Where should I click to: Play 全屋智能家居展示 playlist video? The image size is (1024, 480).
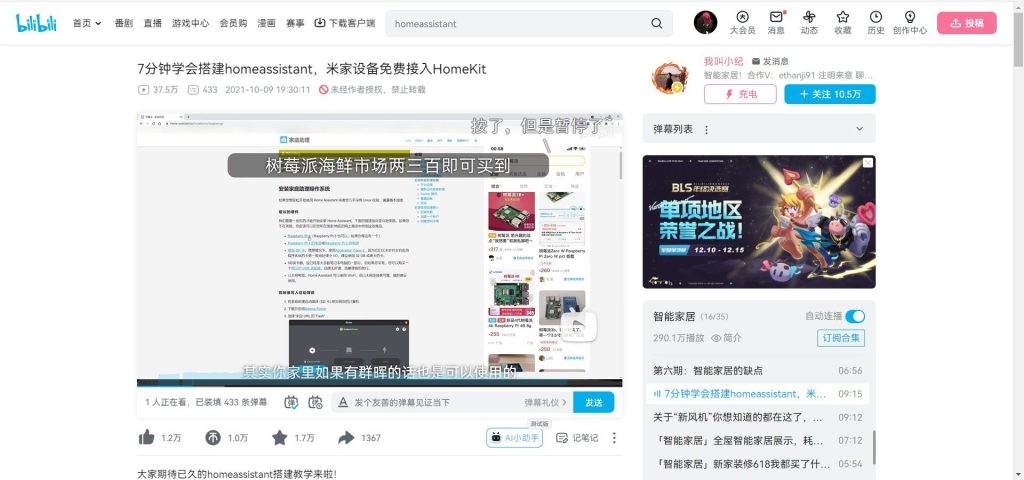pyautogui.click(x=758, y=440)
